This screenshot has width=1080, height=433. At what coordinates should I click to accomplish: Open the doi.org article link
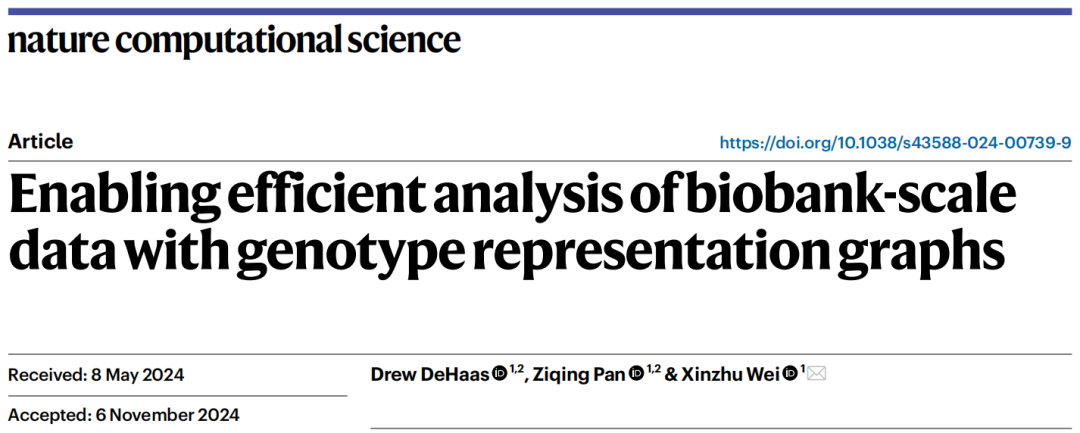click(x=895, y=142)
